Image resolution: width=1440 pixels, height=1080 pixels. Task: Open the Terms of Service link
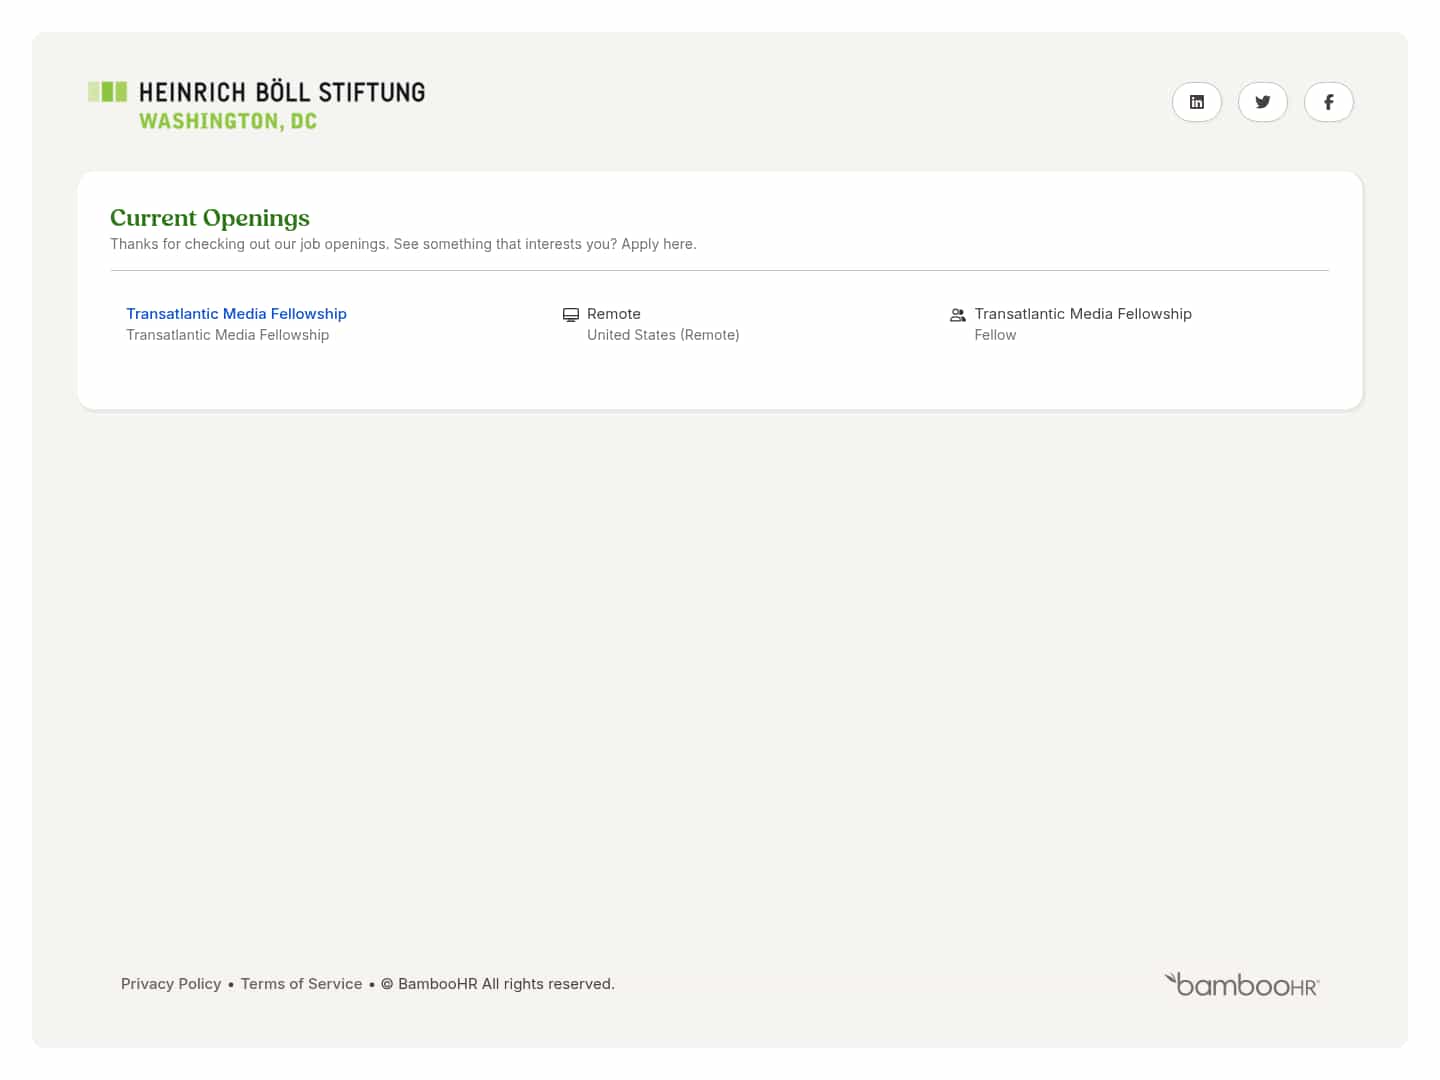[x=301, y=984]
